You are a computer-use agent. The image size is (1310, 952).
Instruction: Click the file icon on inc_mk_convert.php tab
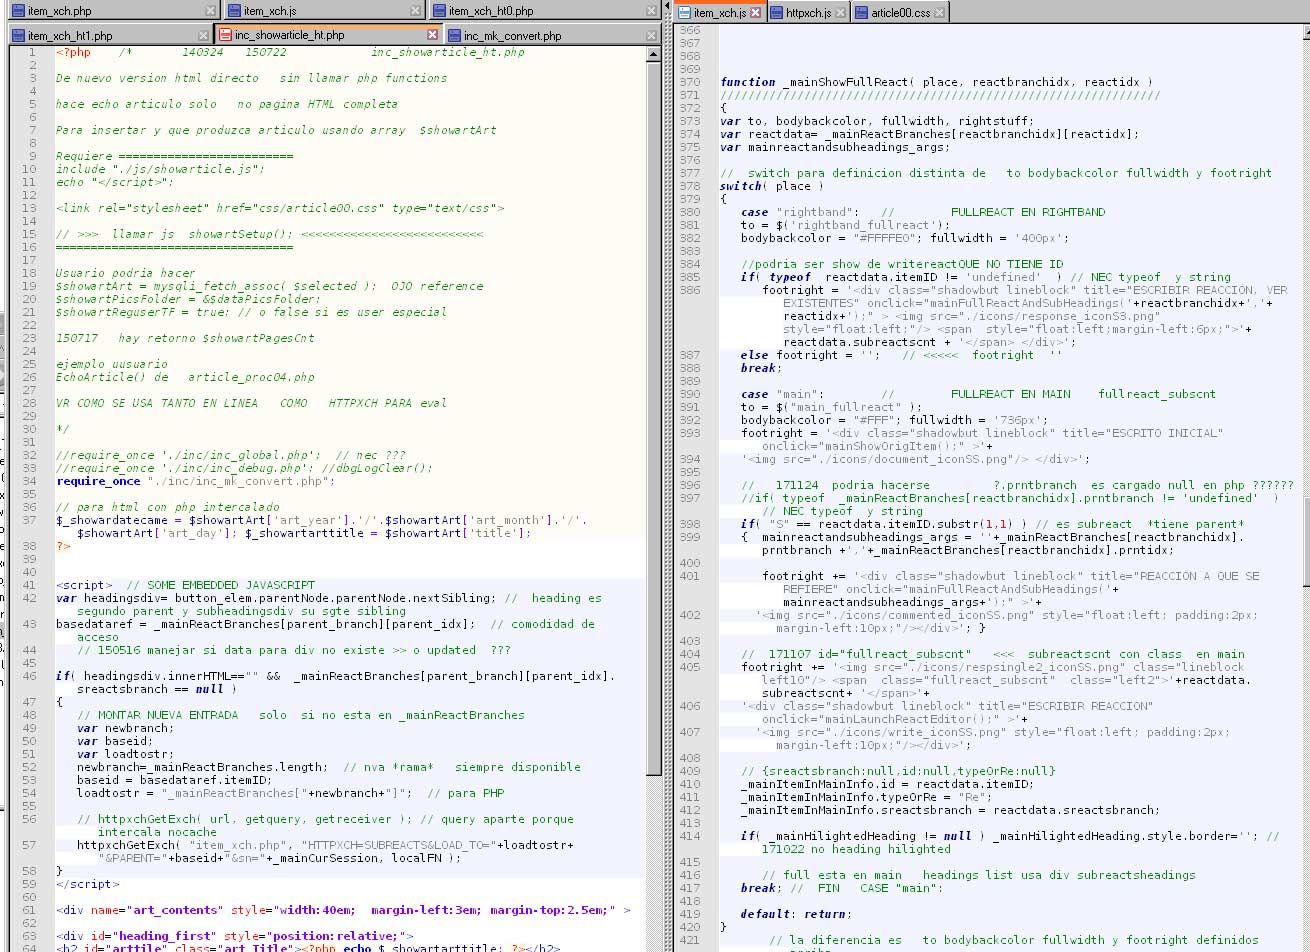(453, 36)
